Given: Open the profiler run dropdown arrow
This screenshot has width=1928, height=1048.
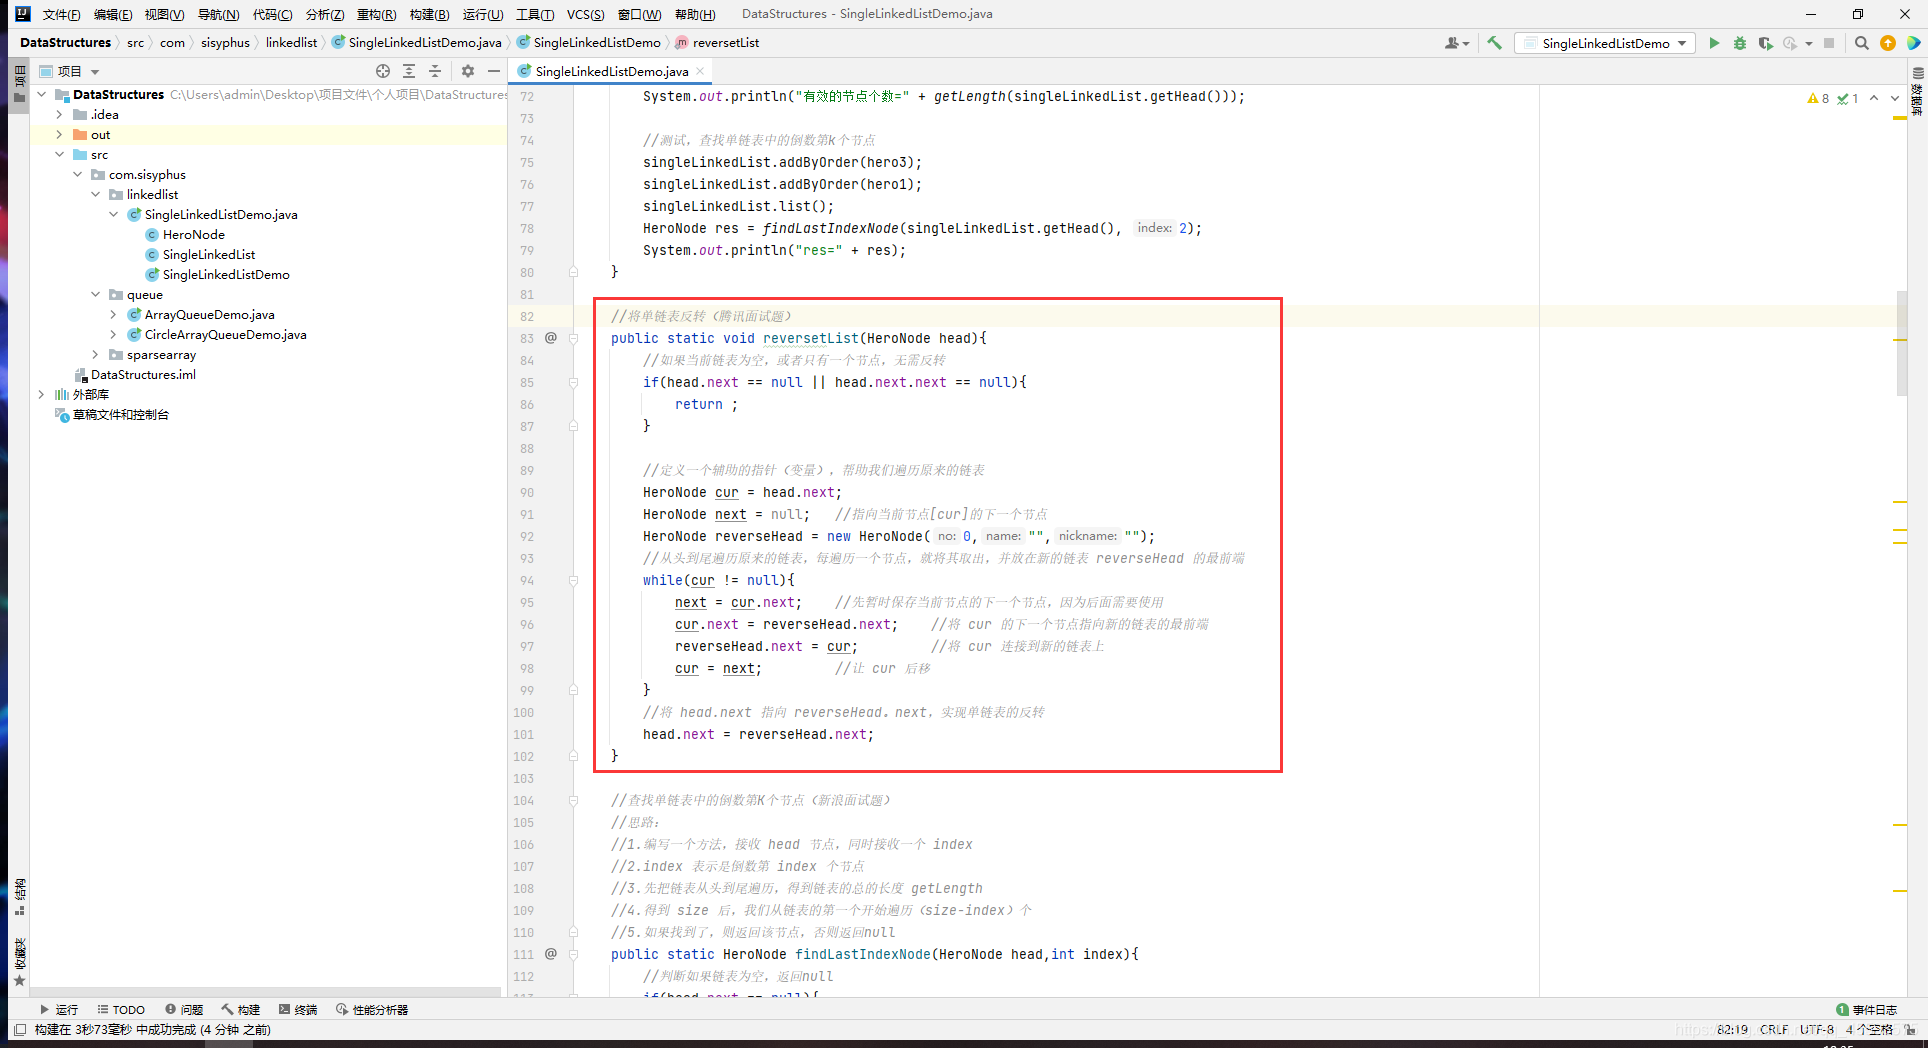Looking at the screenshot, I should click(1809, 44).
